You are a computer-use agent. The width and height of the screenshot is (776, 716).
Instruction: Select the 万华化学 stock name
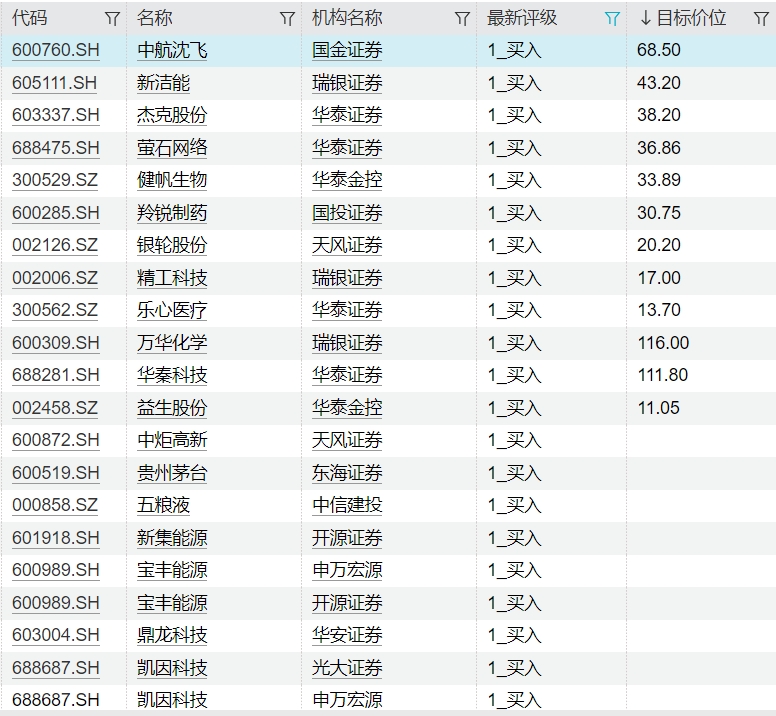coord(172,343)
